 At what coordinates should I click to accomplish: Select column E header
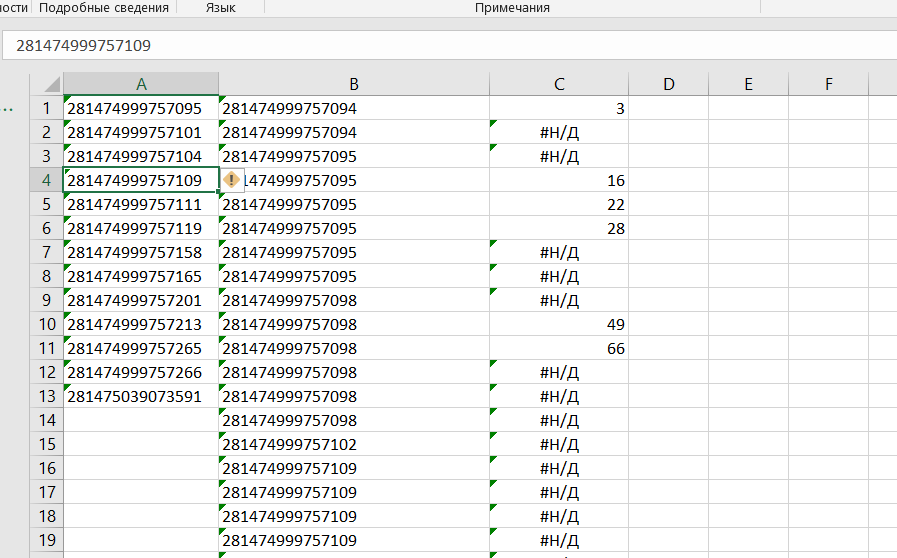[x=748, y=84]
